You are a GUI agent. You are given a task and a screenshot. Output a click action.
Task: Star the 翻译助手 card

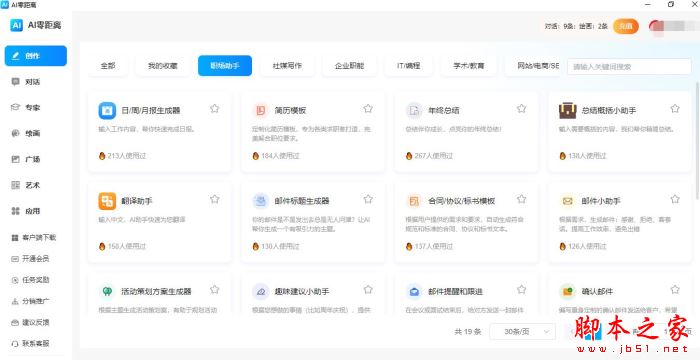[215, 199]
